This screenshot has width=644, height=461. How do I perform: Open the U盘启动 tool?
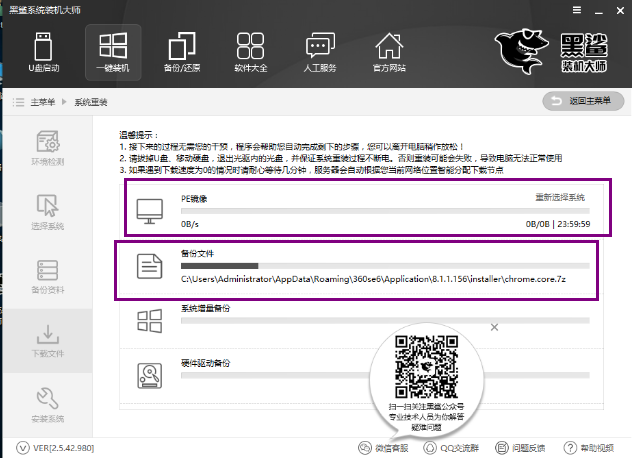(42, 53)
